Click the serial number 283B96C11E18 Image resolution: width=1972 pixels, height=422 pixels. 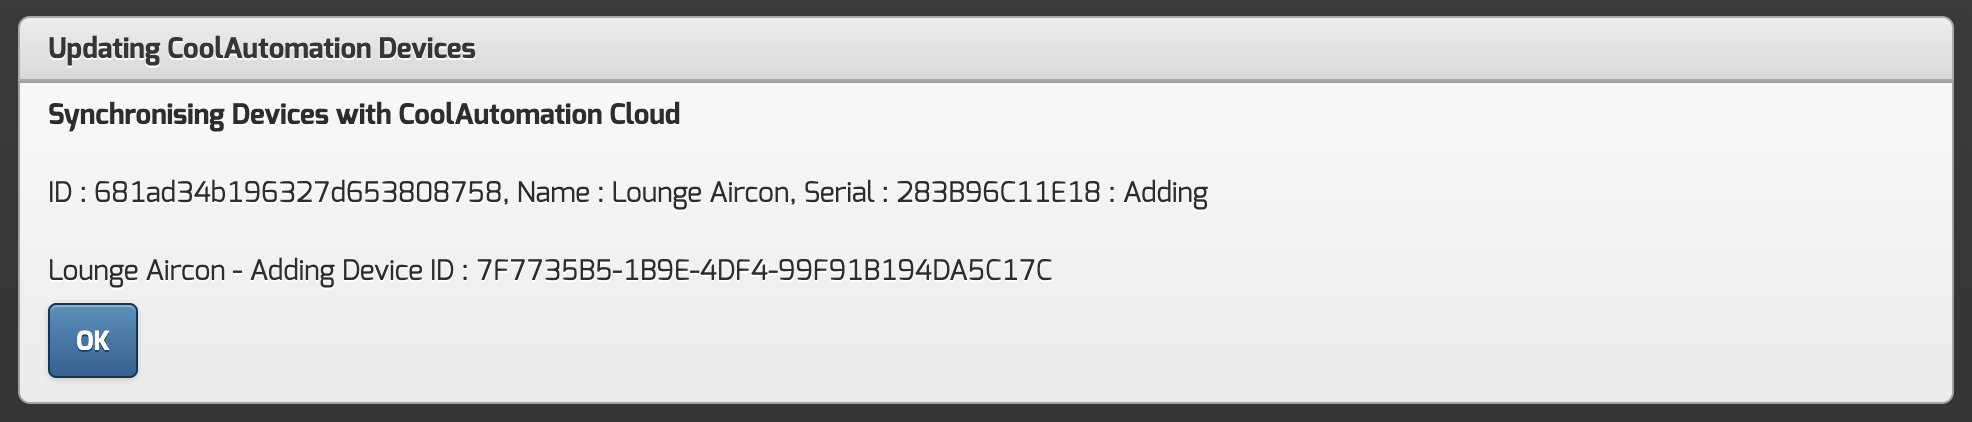pos(997,192)
